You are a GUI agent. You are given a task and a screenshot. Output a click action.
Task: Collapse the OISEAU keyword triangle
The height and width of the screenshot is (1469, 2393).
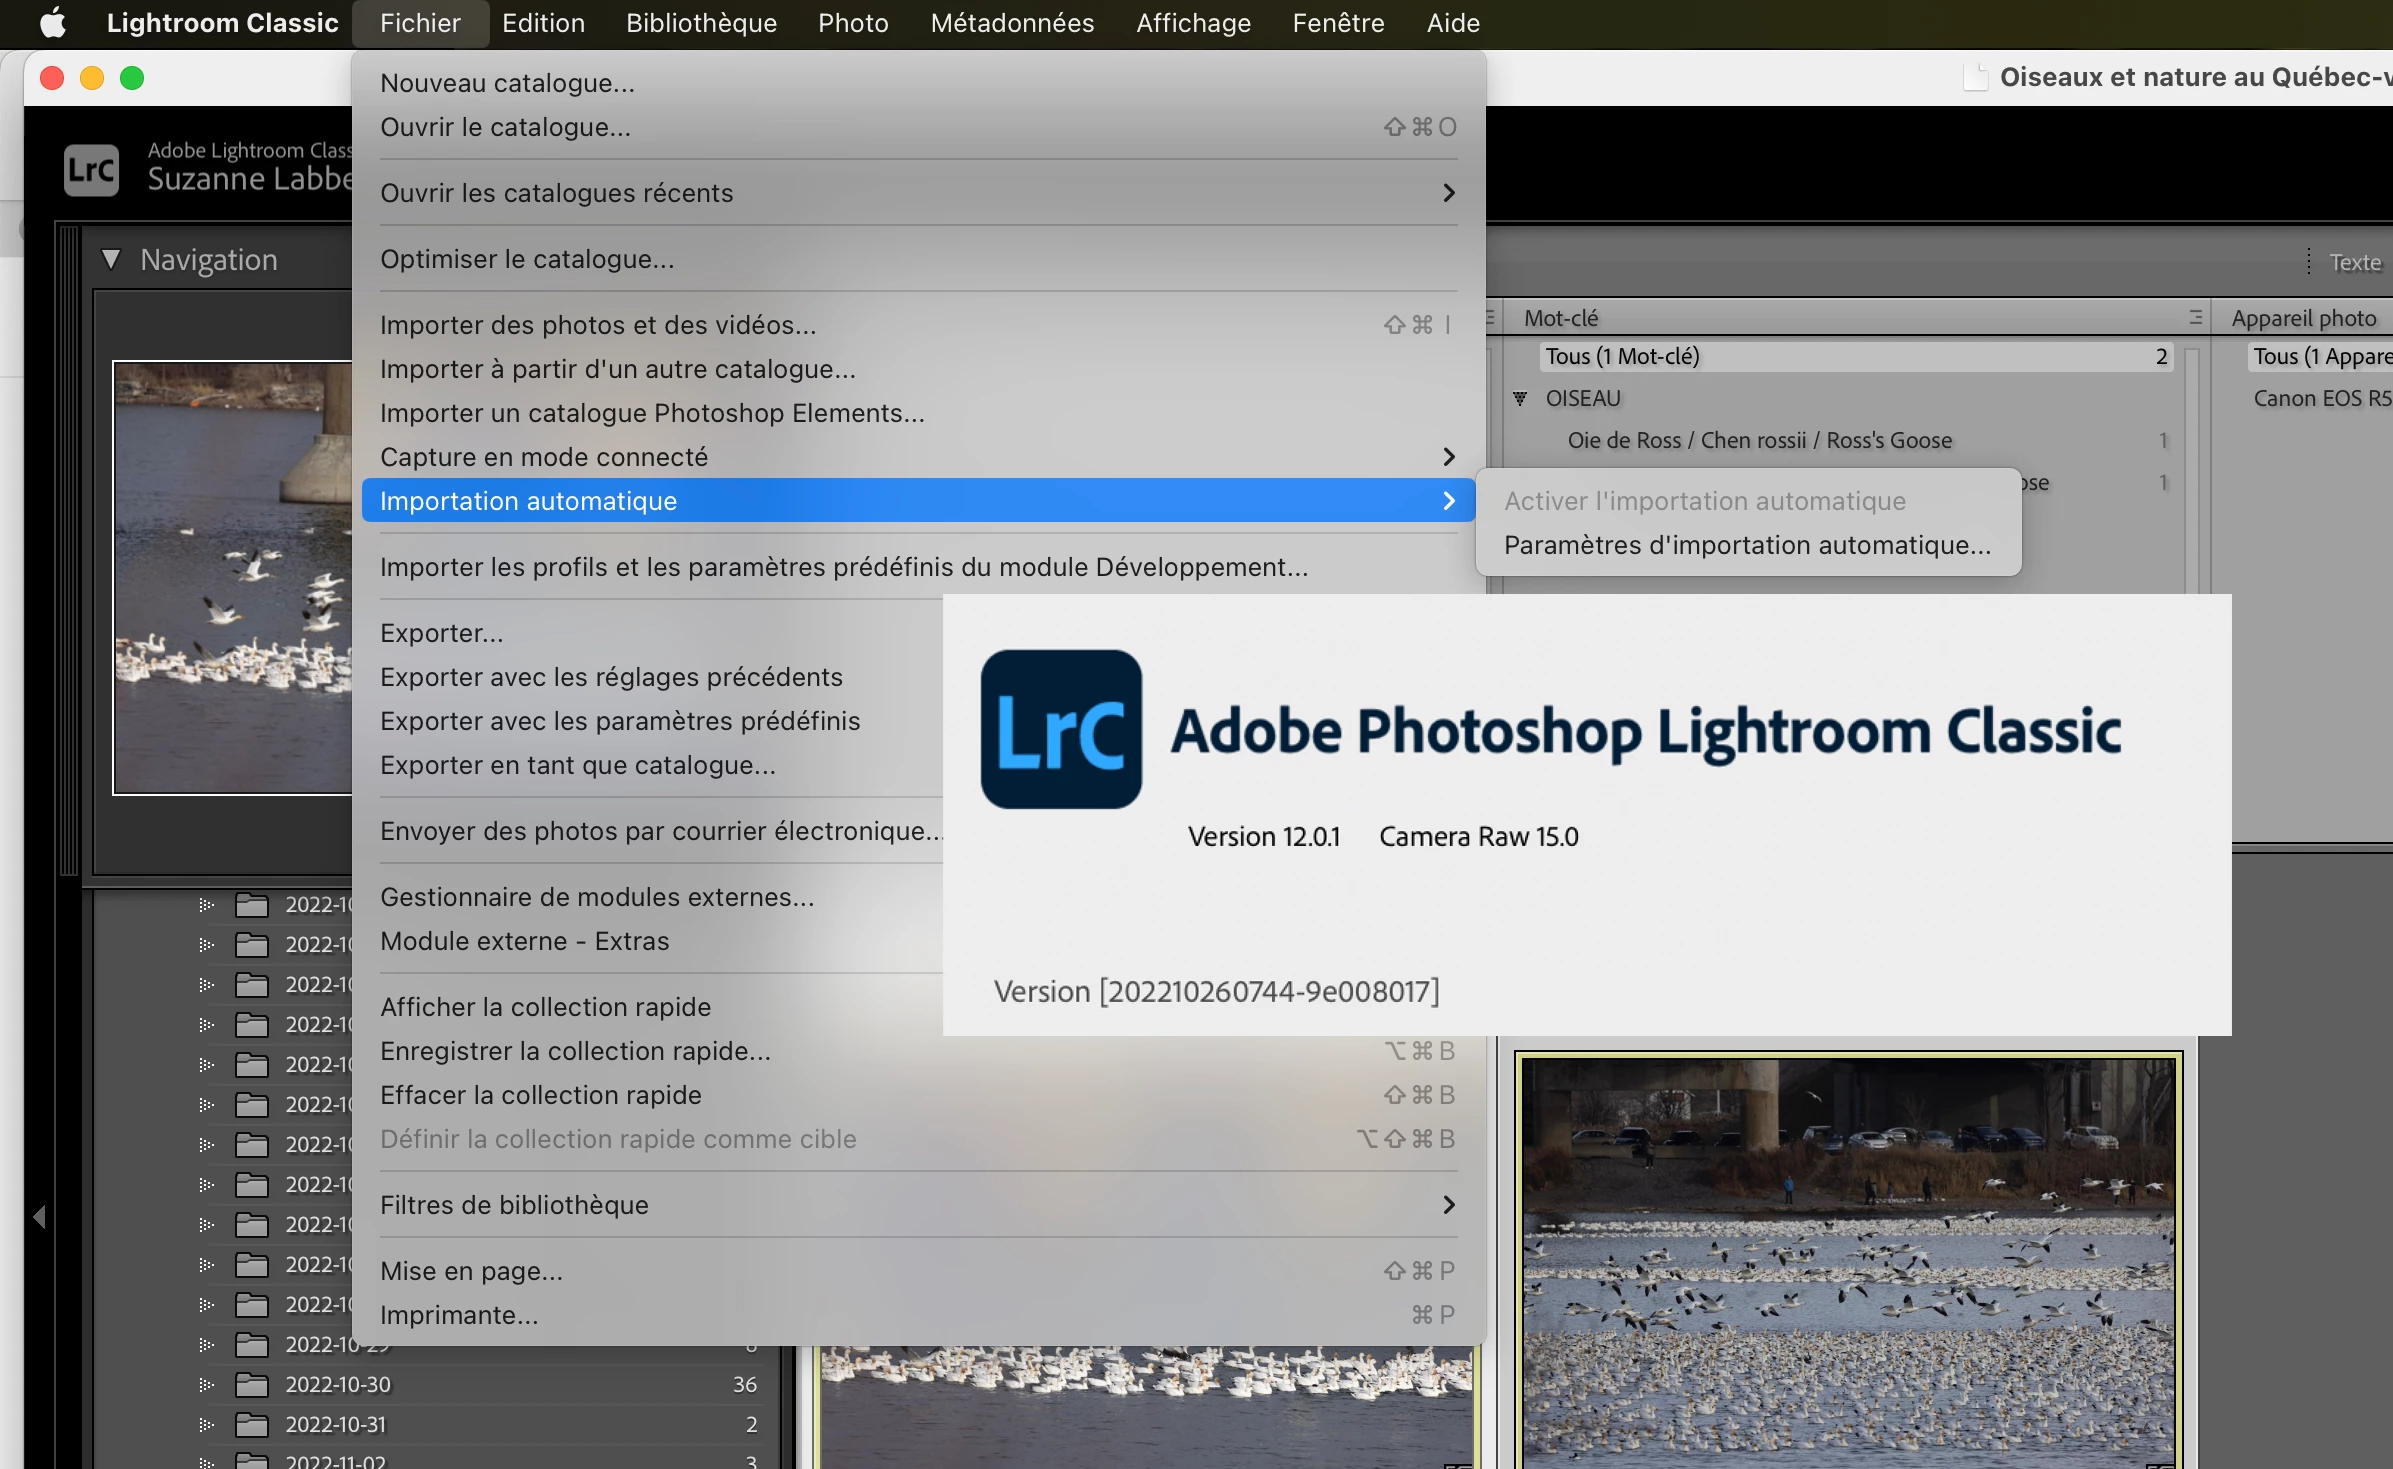tap(1520, 399)
